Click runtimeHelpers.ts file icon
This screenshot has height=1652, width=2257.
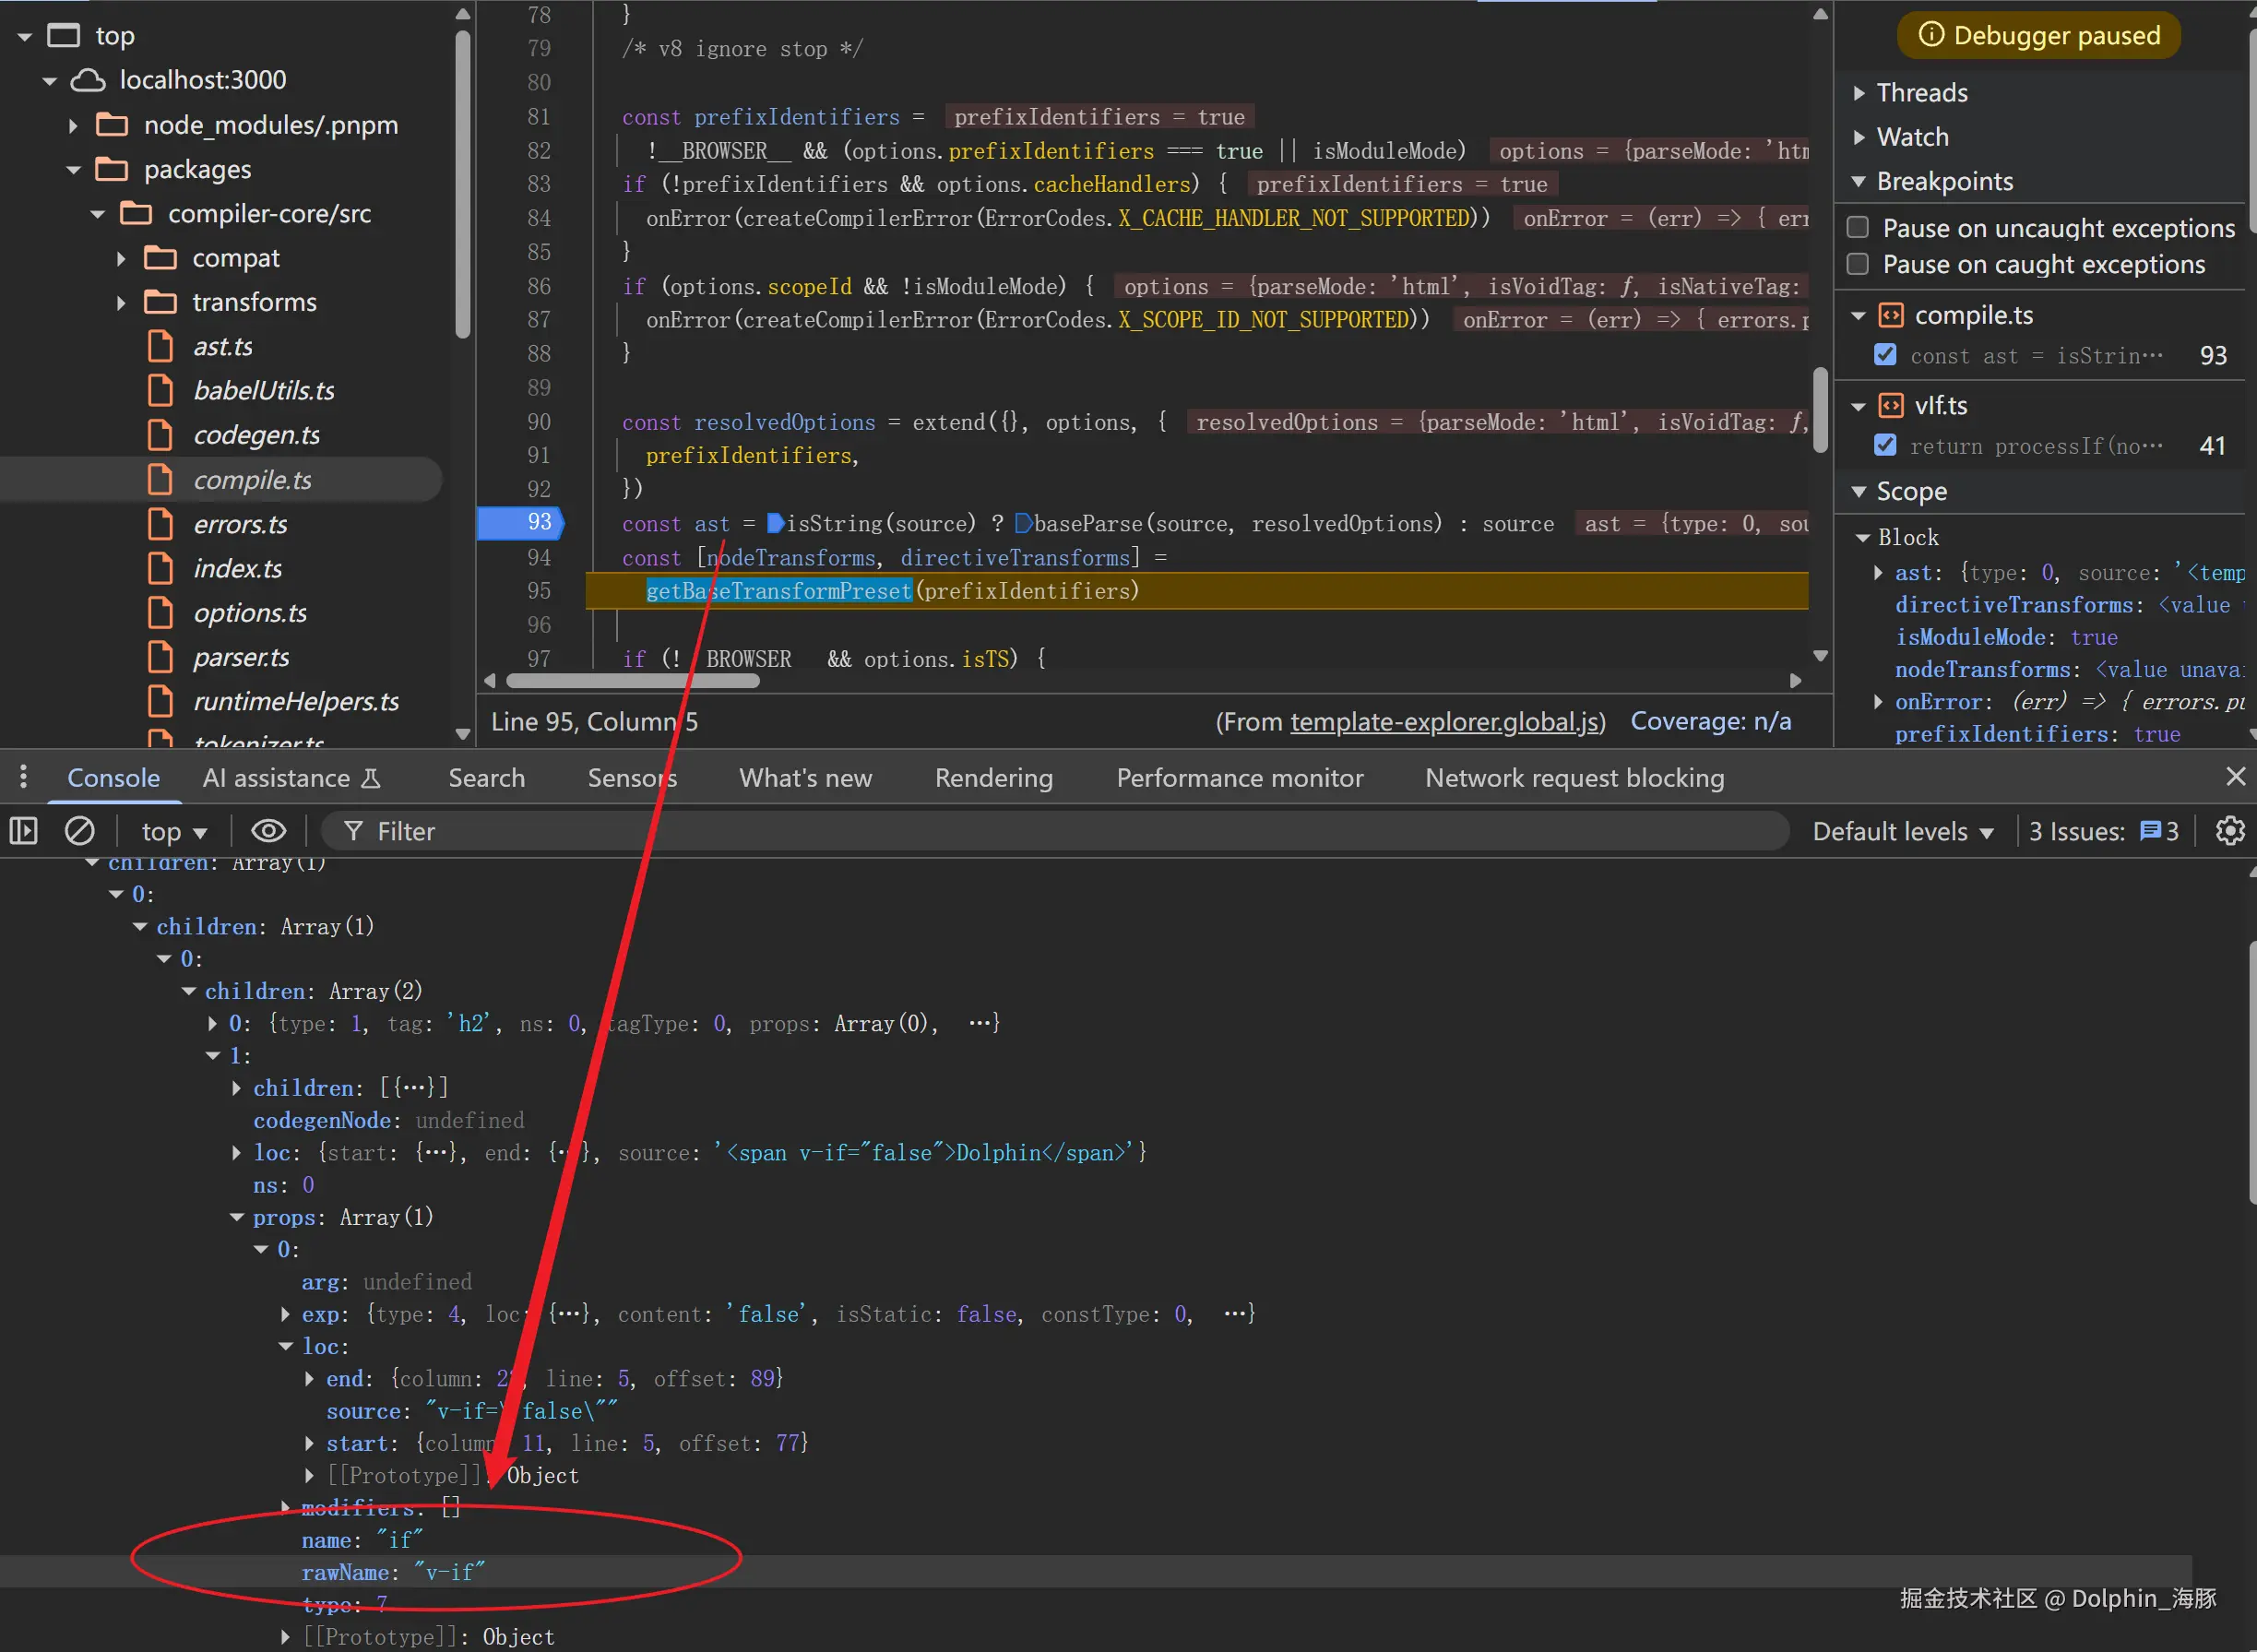[x=160, y=701]
